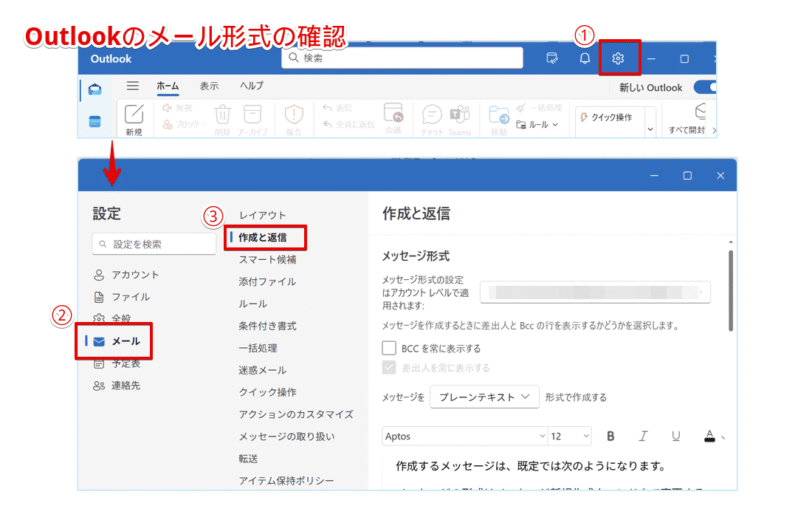Switch to the ホーム tab
Screen dimensions: 812x517
click(x=168, y=86)
